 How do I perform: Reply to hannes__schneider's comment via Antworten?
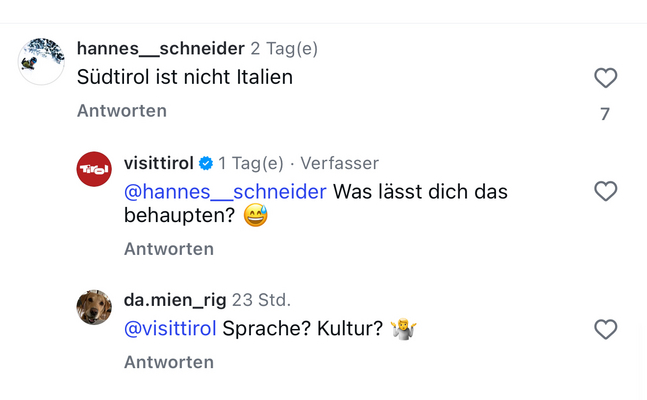point(122,111)
